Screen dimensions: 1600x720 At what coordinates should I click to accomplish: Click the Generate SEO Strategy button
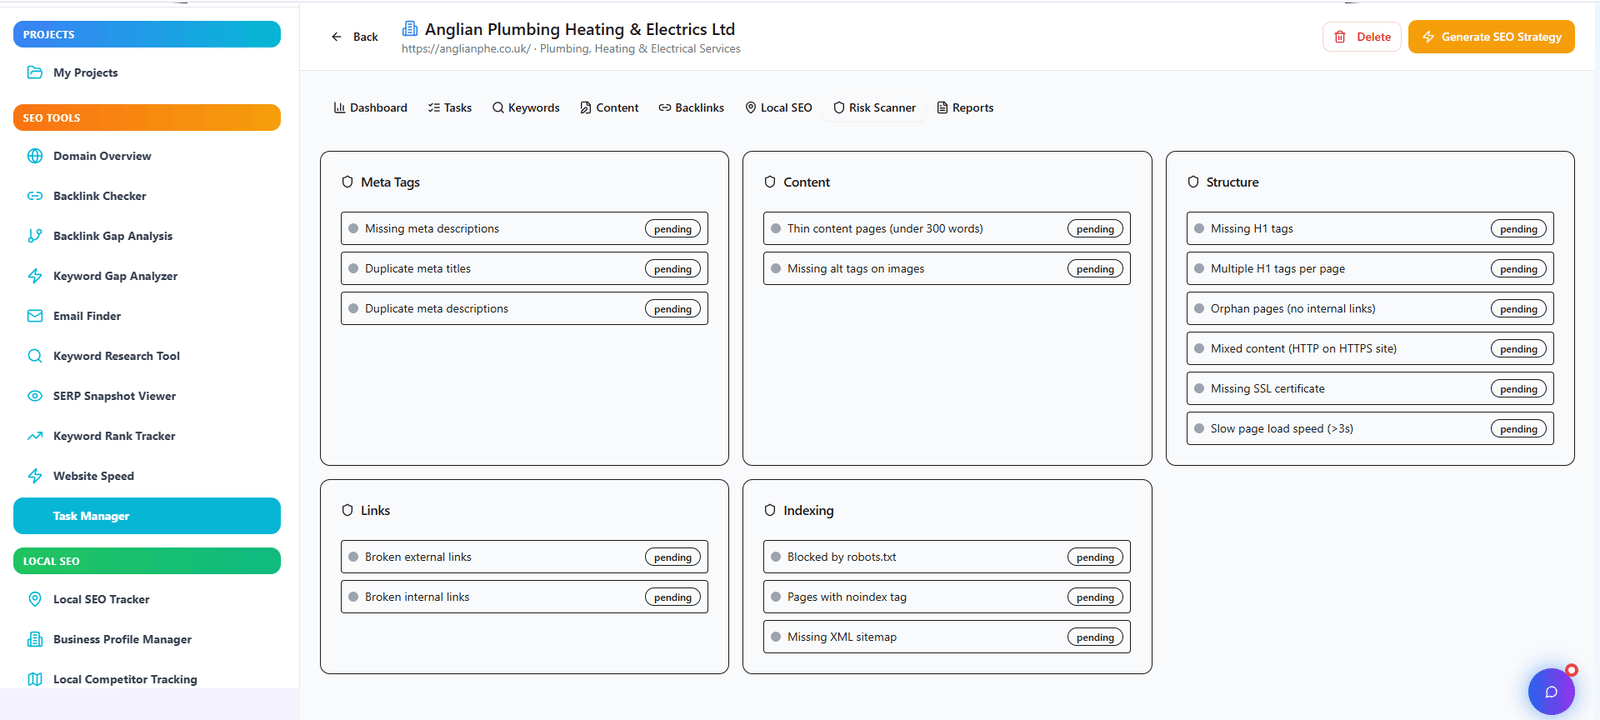1491,37
